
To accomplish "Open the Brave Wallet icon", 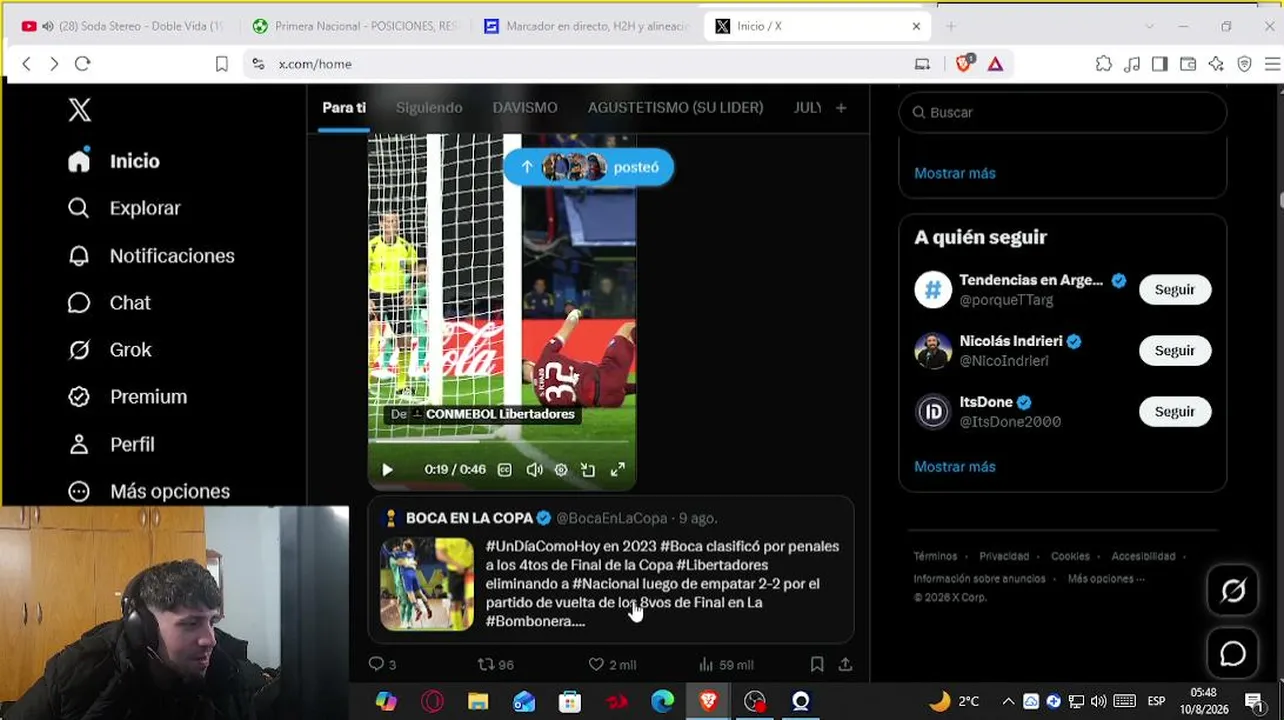I will (x=1188, y=64).
